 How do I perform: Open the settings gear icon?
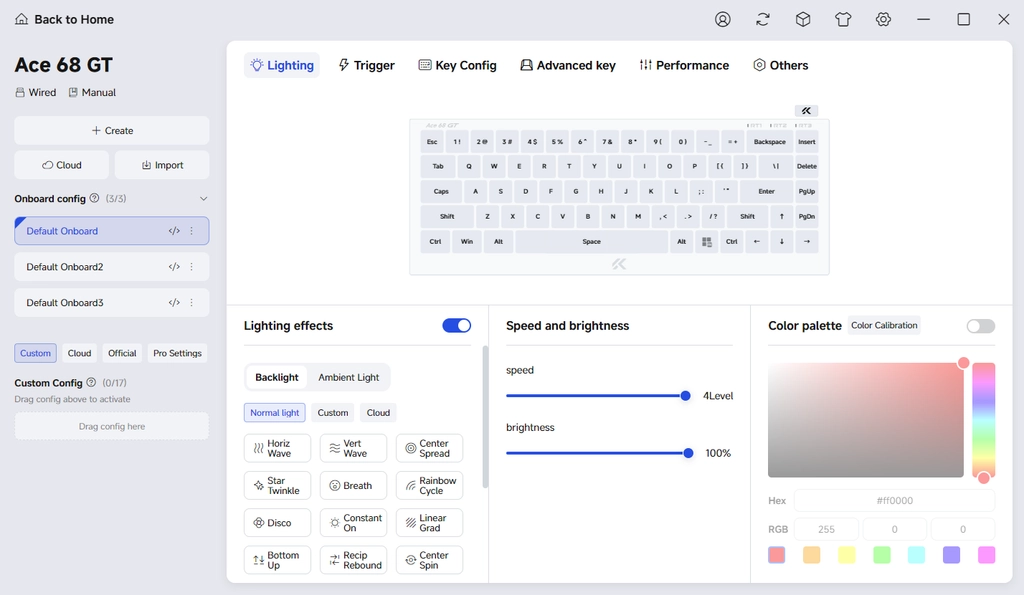pyautogui.click(x=883, y=20)
